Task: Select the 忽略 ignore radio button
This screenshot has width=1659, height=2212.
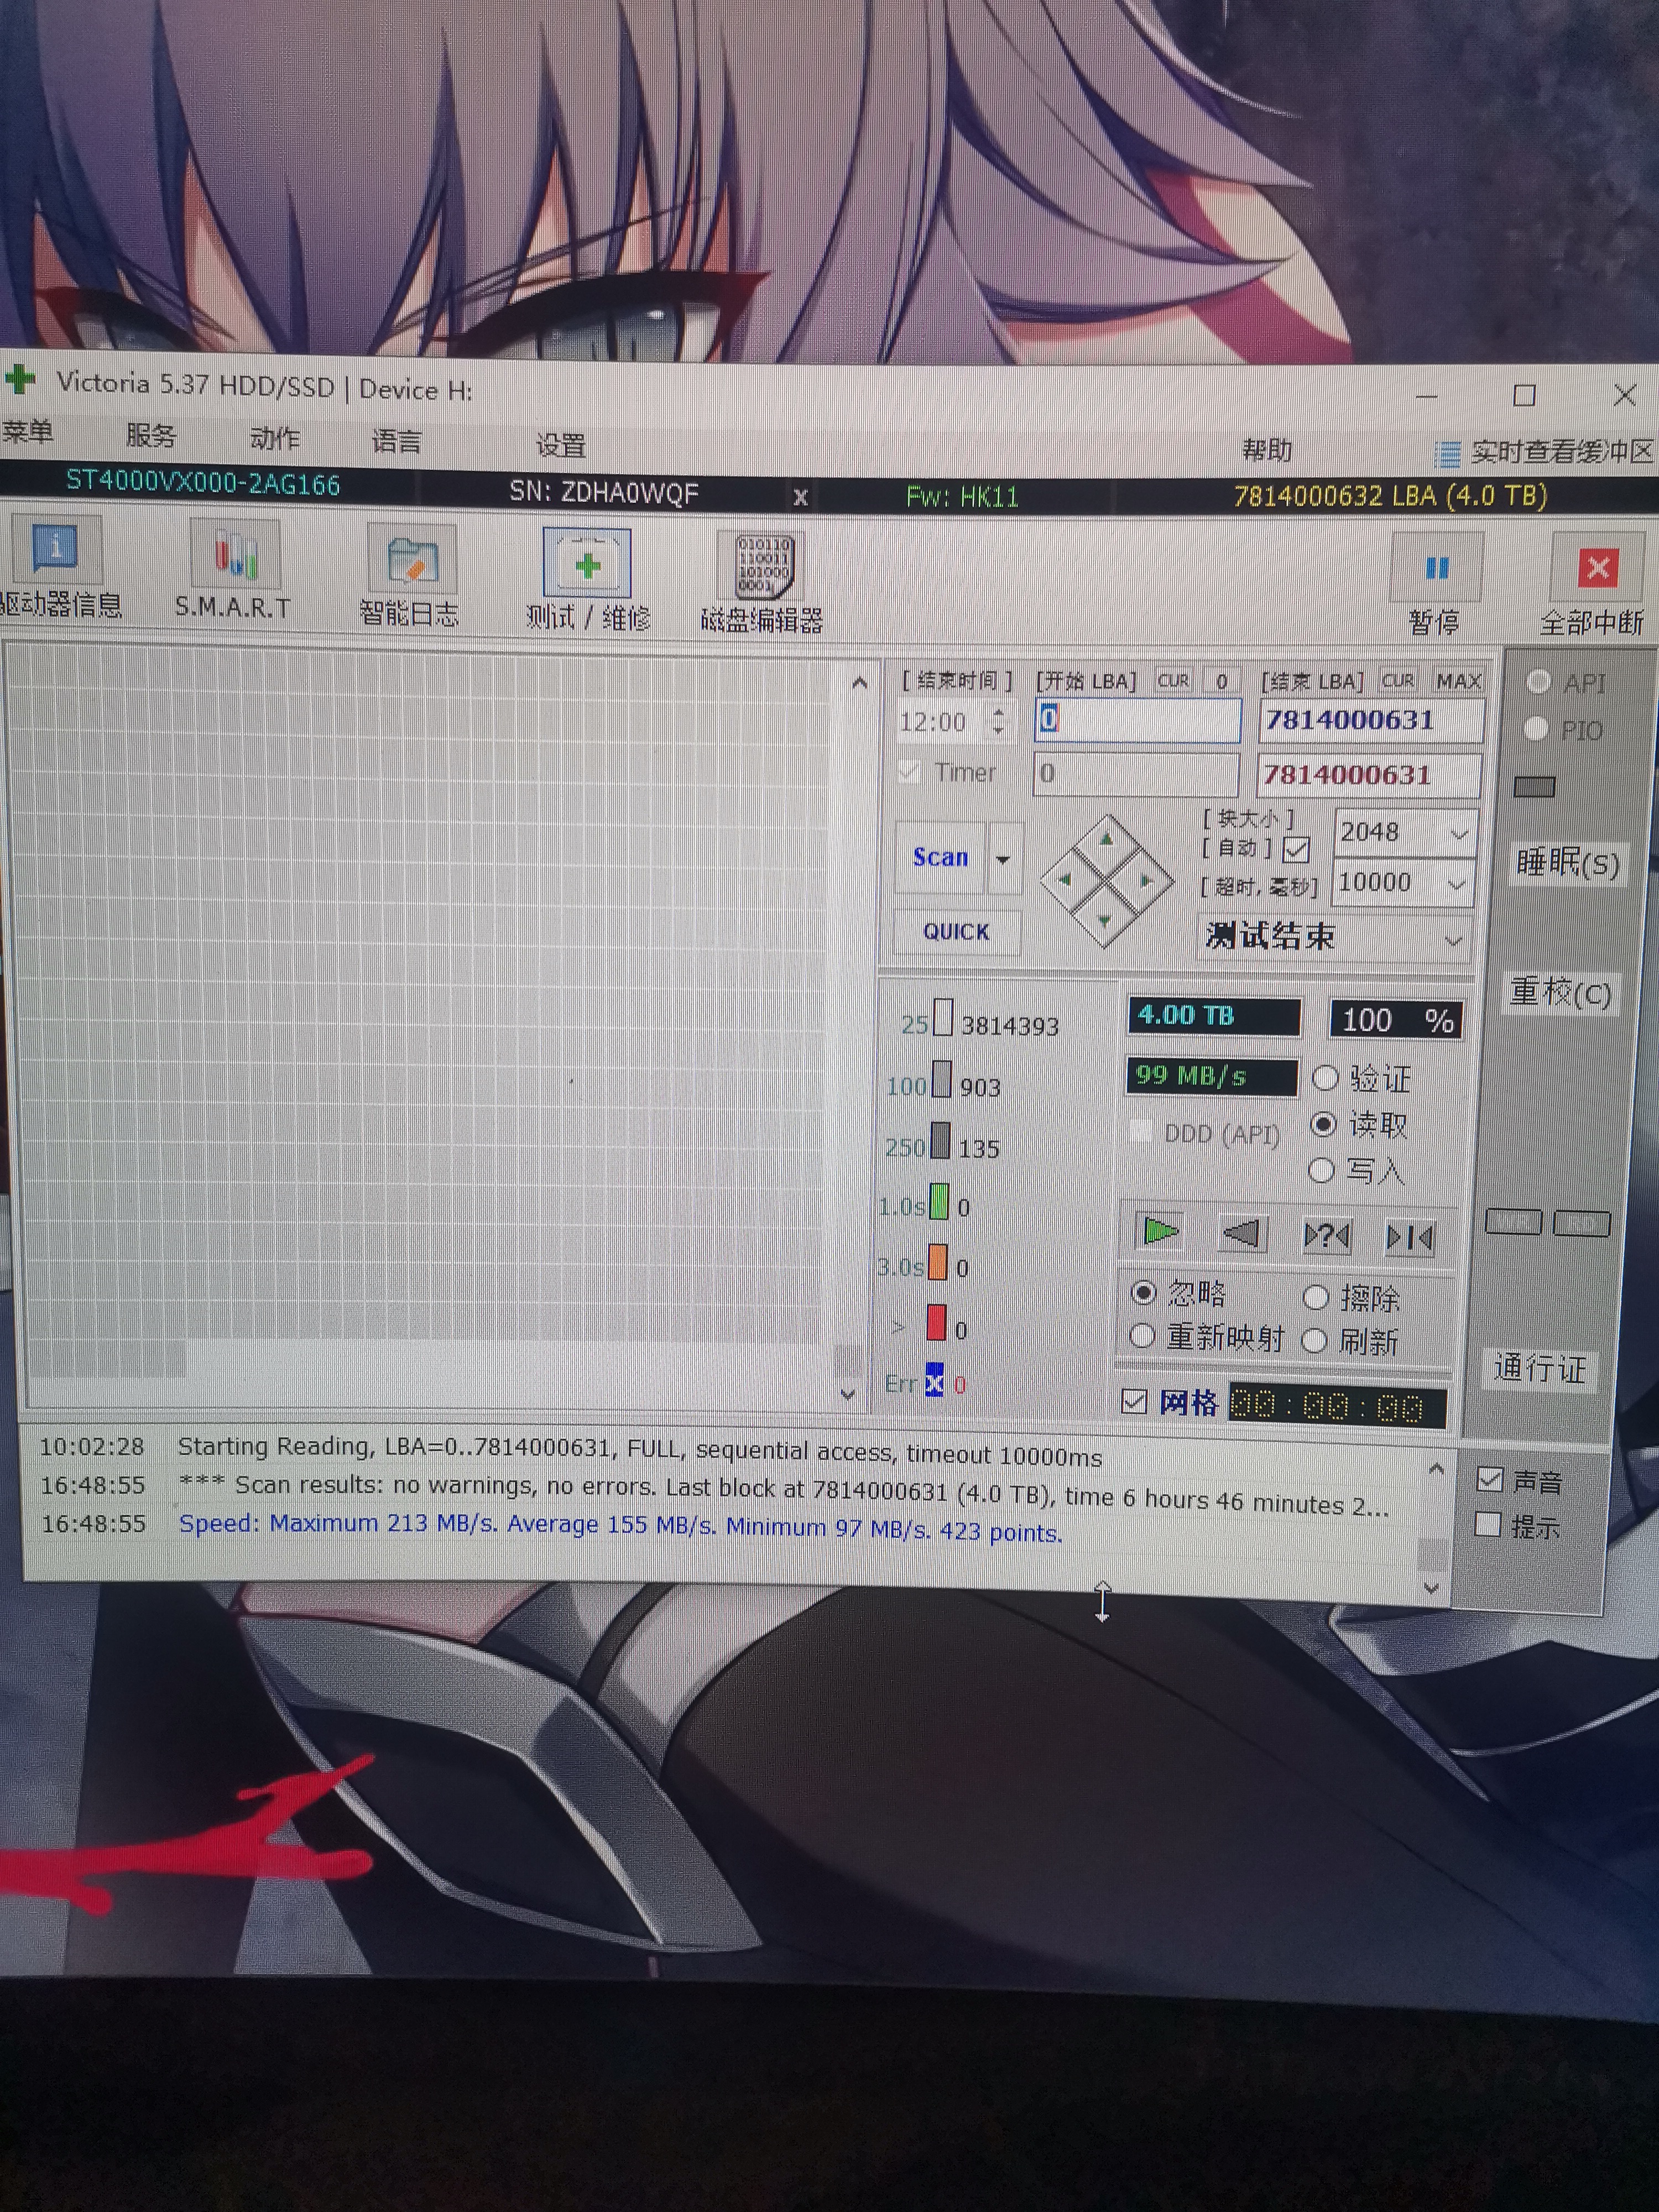Action: (x=1143, y=1292)
